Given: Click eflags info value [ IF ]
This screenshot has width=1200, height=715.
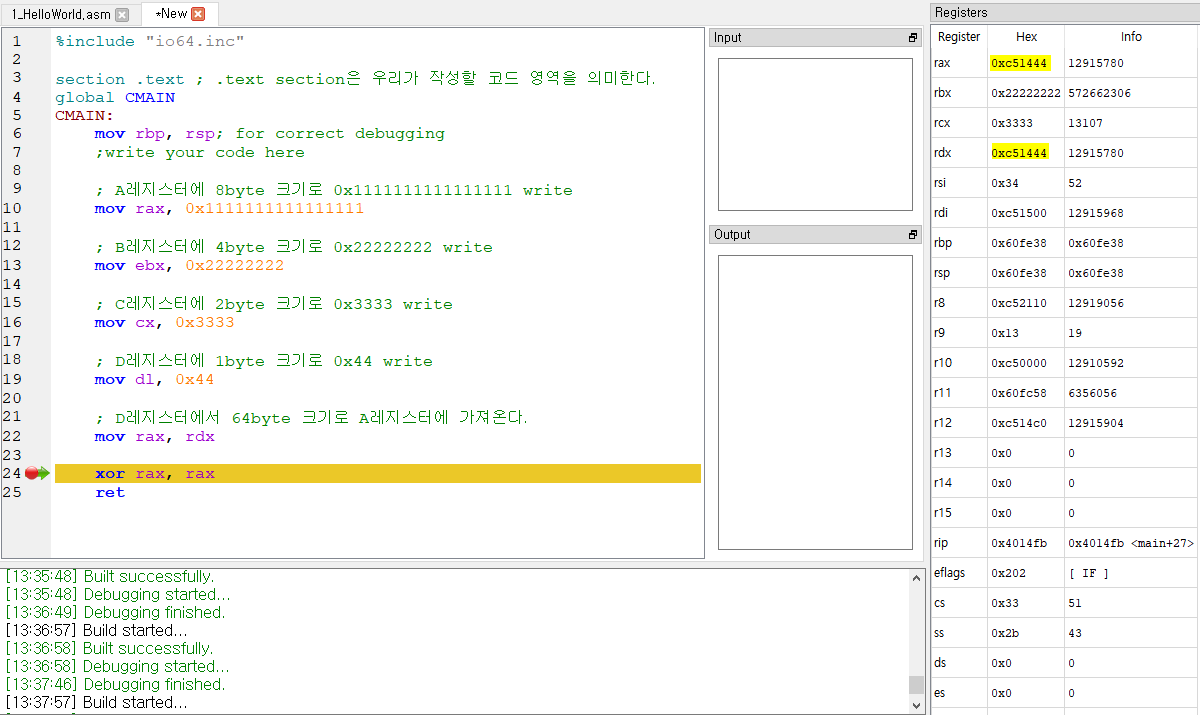Looking at the screenshot, I should pos(1089,573).
